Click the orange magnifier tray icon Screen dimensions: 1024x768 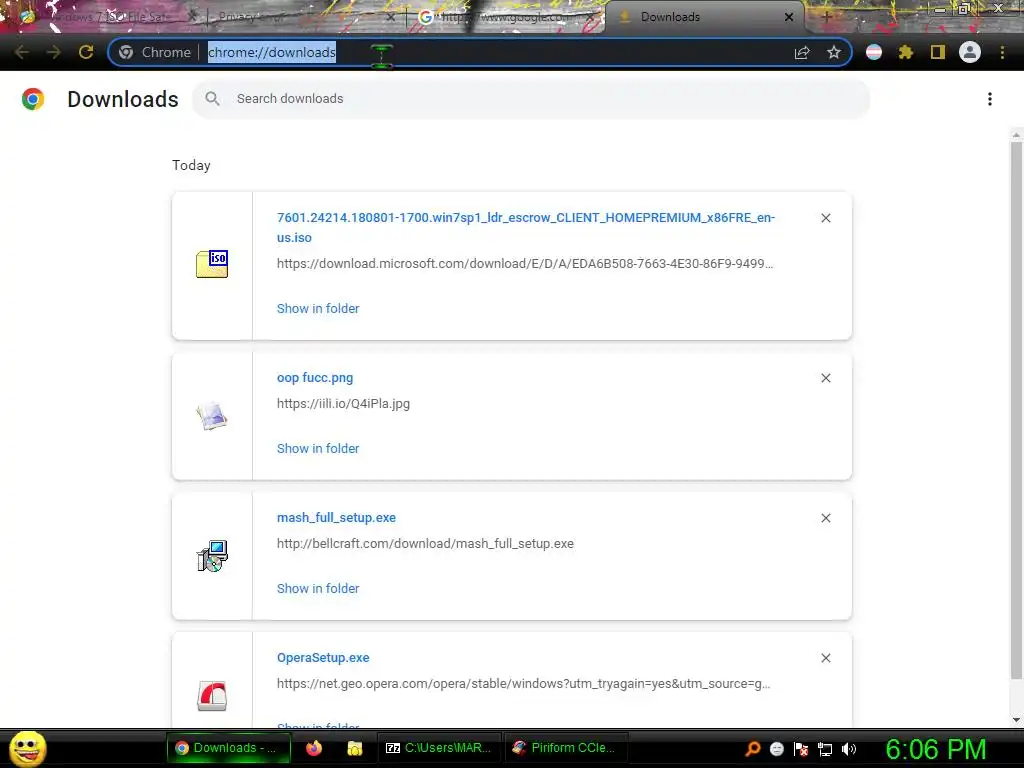752,749
